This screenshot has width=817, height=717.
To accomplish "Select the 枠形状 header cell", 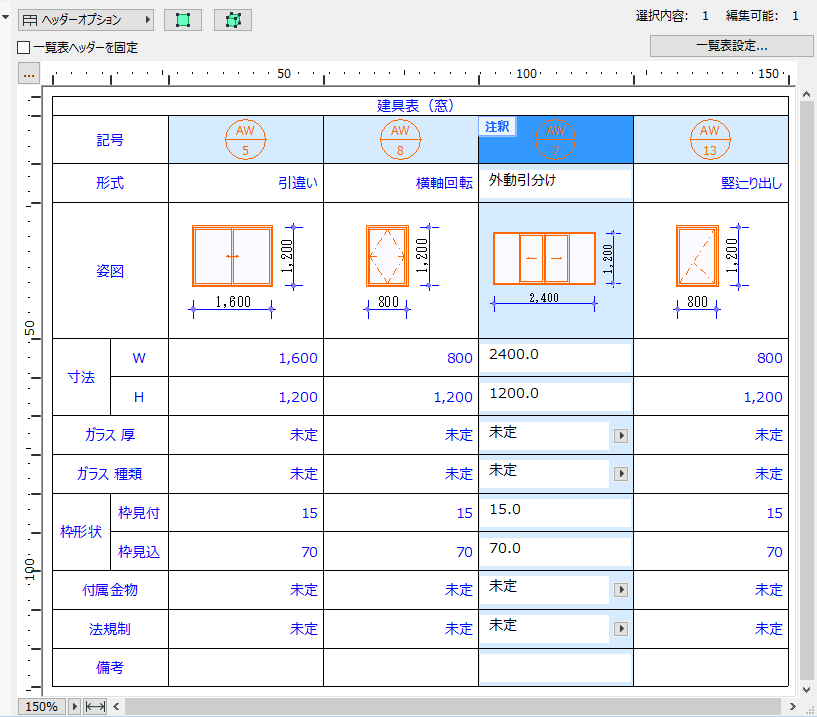I will (81, 531).
